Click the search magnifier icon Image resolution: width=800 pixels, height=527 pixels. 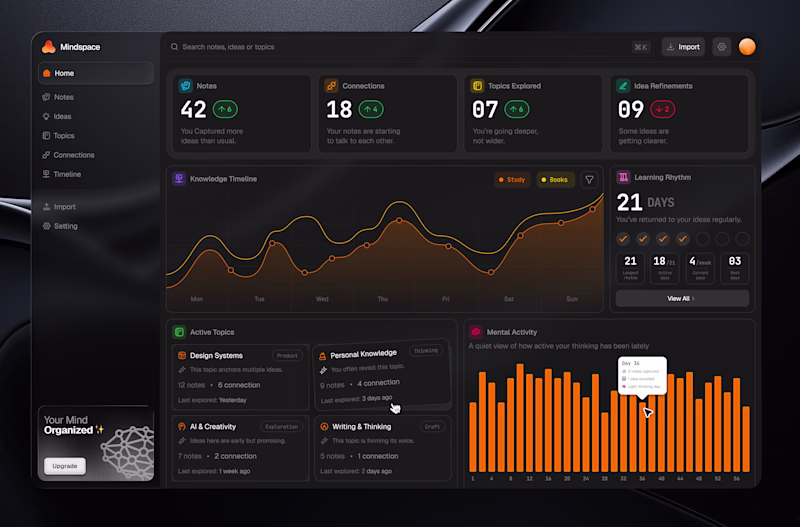click(x=174, y=47)
